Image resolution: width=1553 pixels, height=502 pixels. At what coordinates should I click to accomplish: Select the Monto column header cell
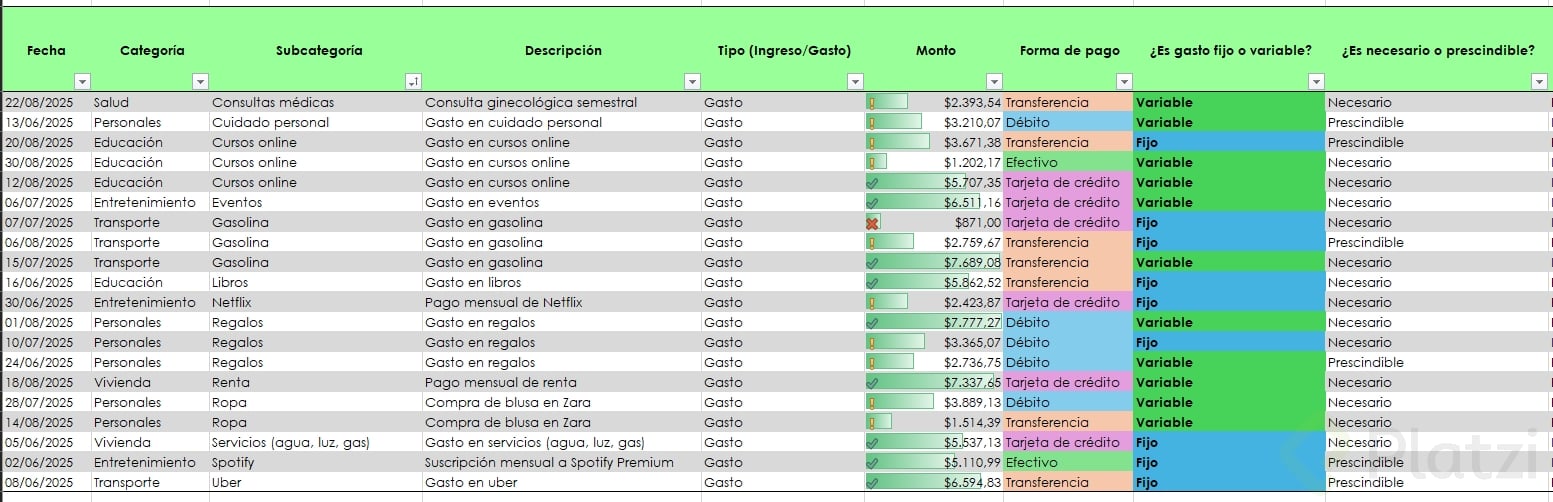click(935, 50)
